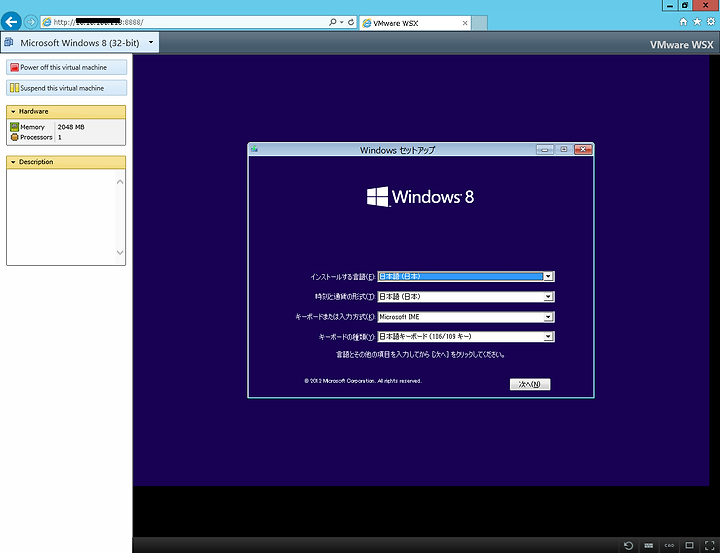The height and width of the screenshot is (553, 720).
Task: Select the Processors count value 1
Action: (x=60, y=137)
